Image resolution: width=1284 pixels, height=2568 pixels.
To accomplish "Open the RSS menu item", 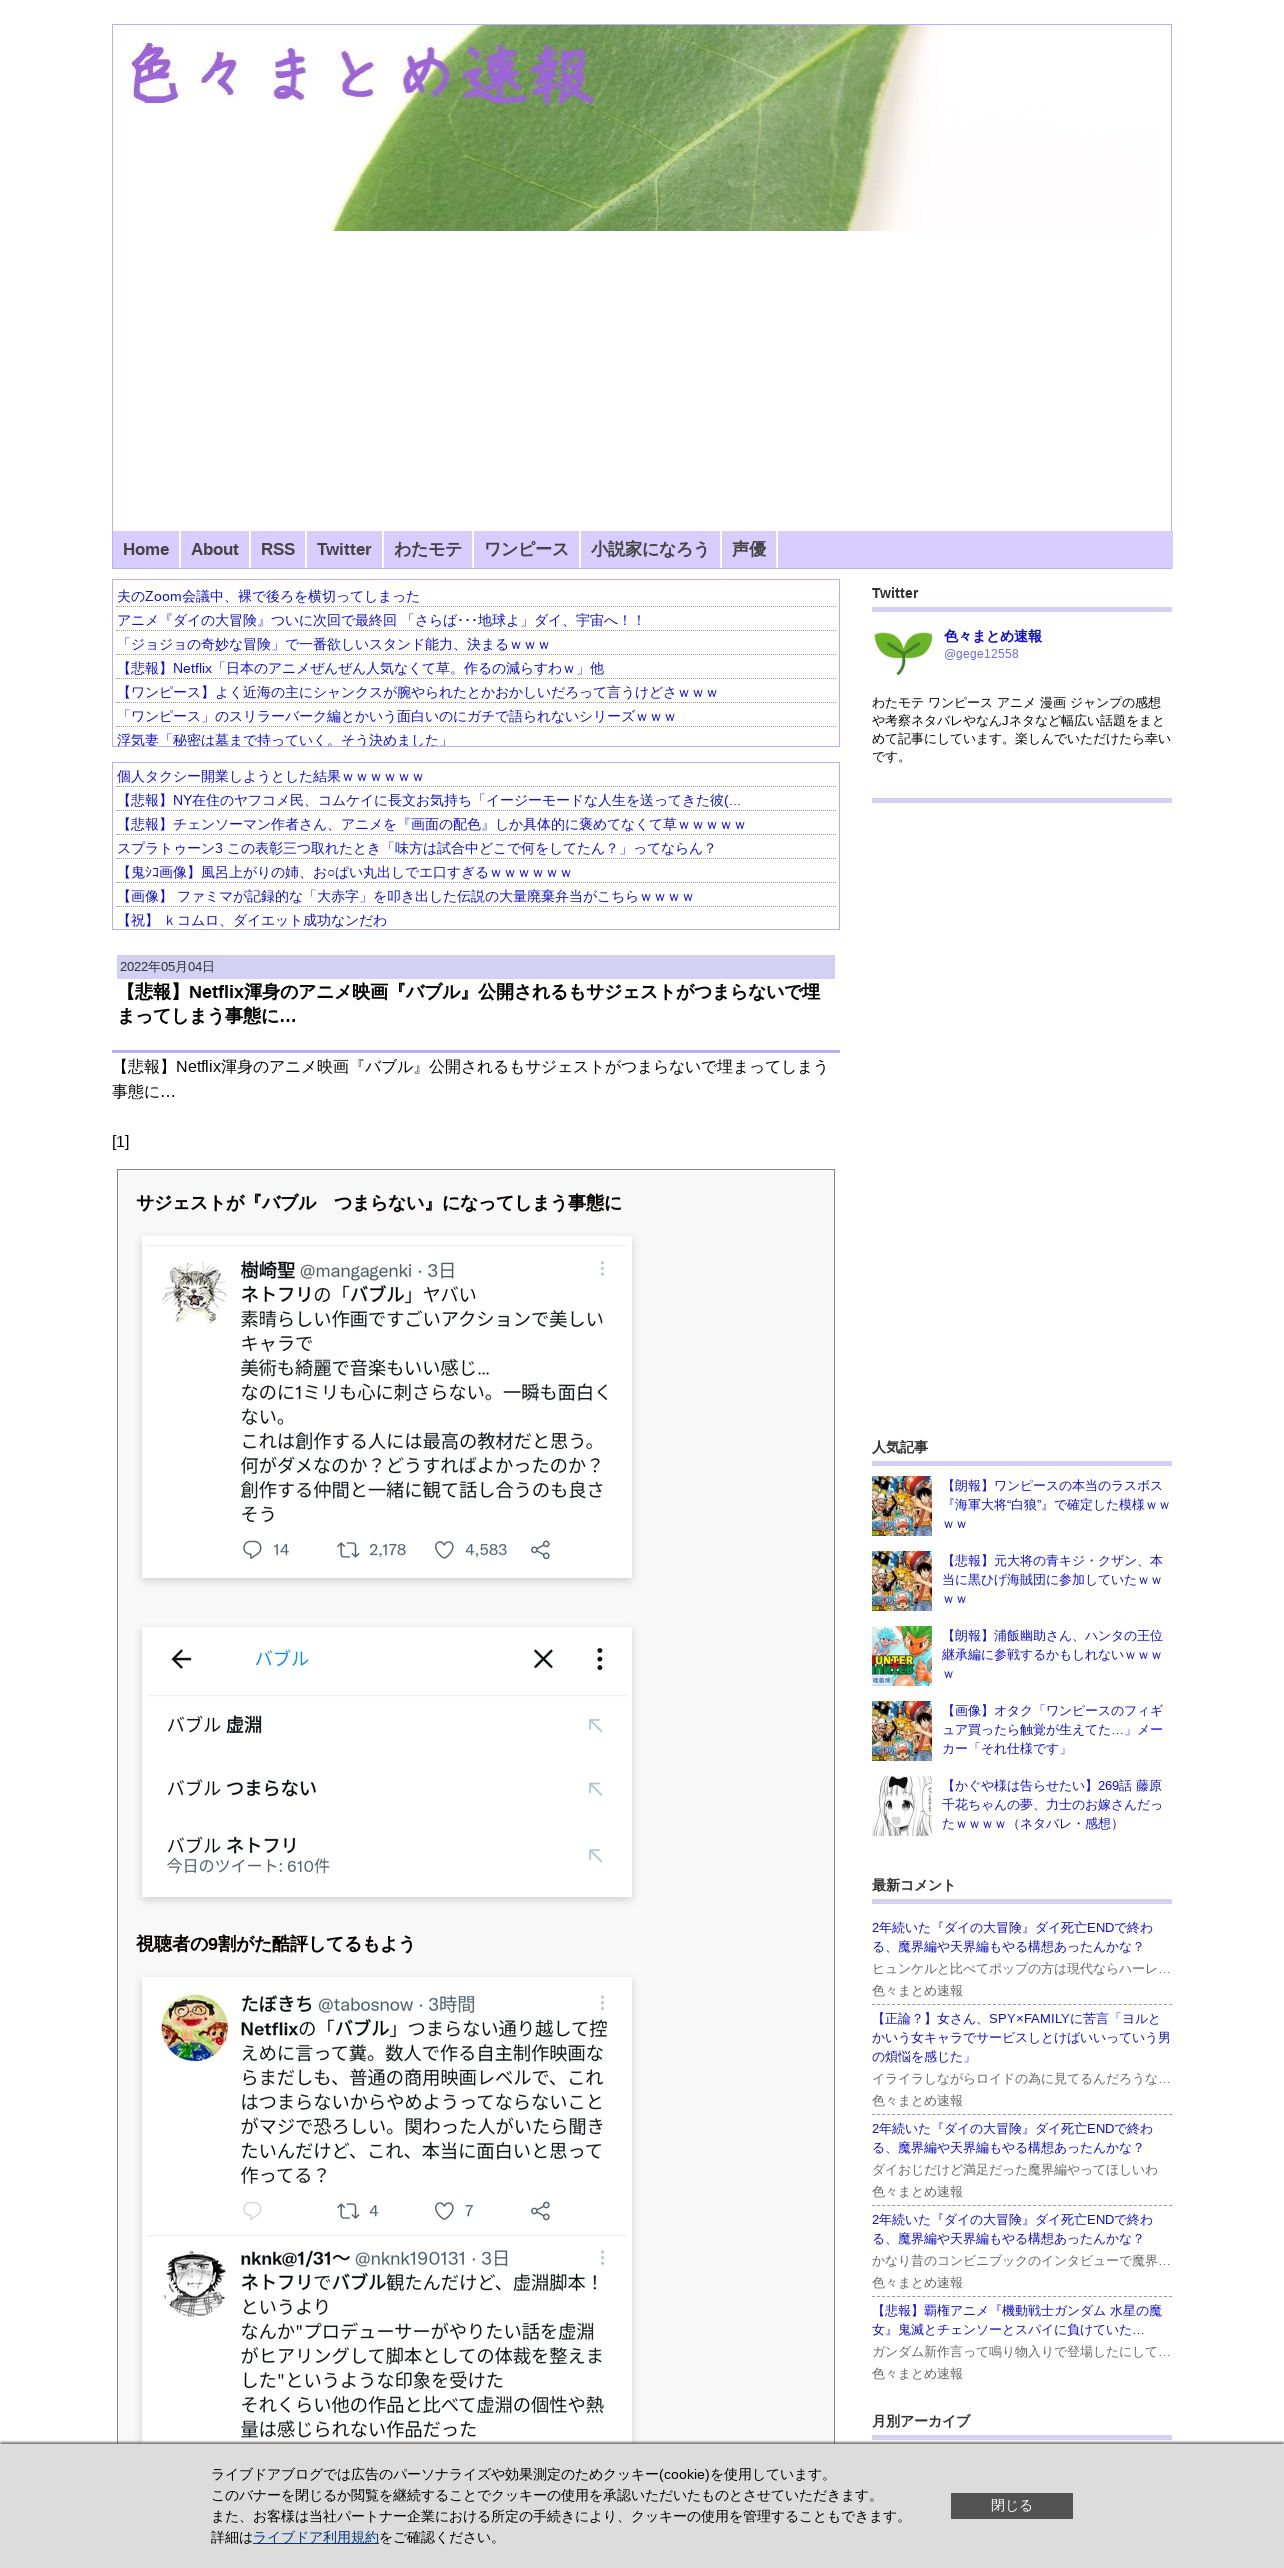I will coord(278,549).
